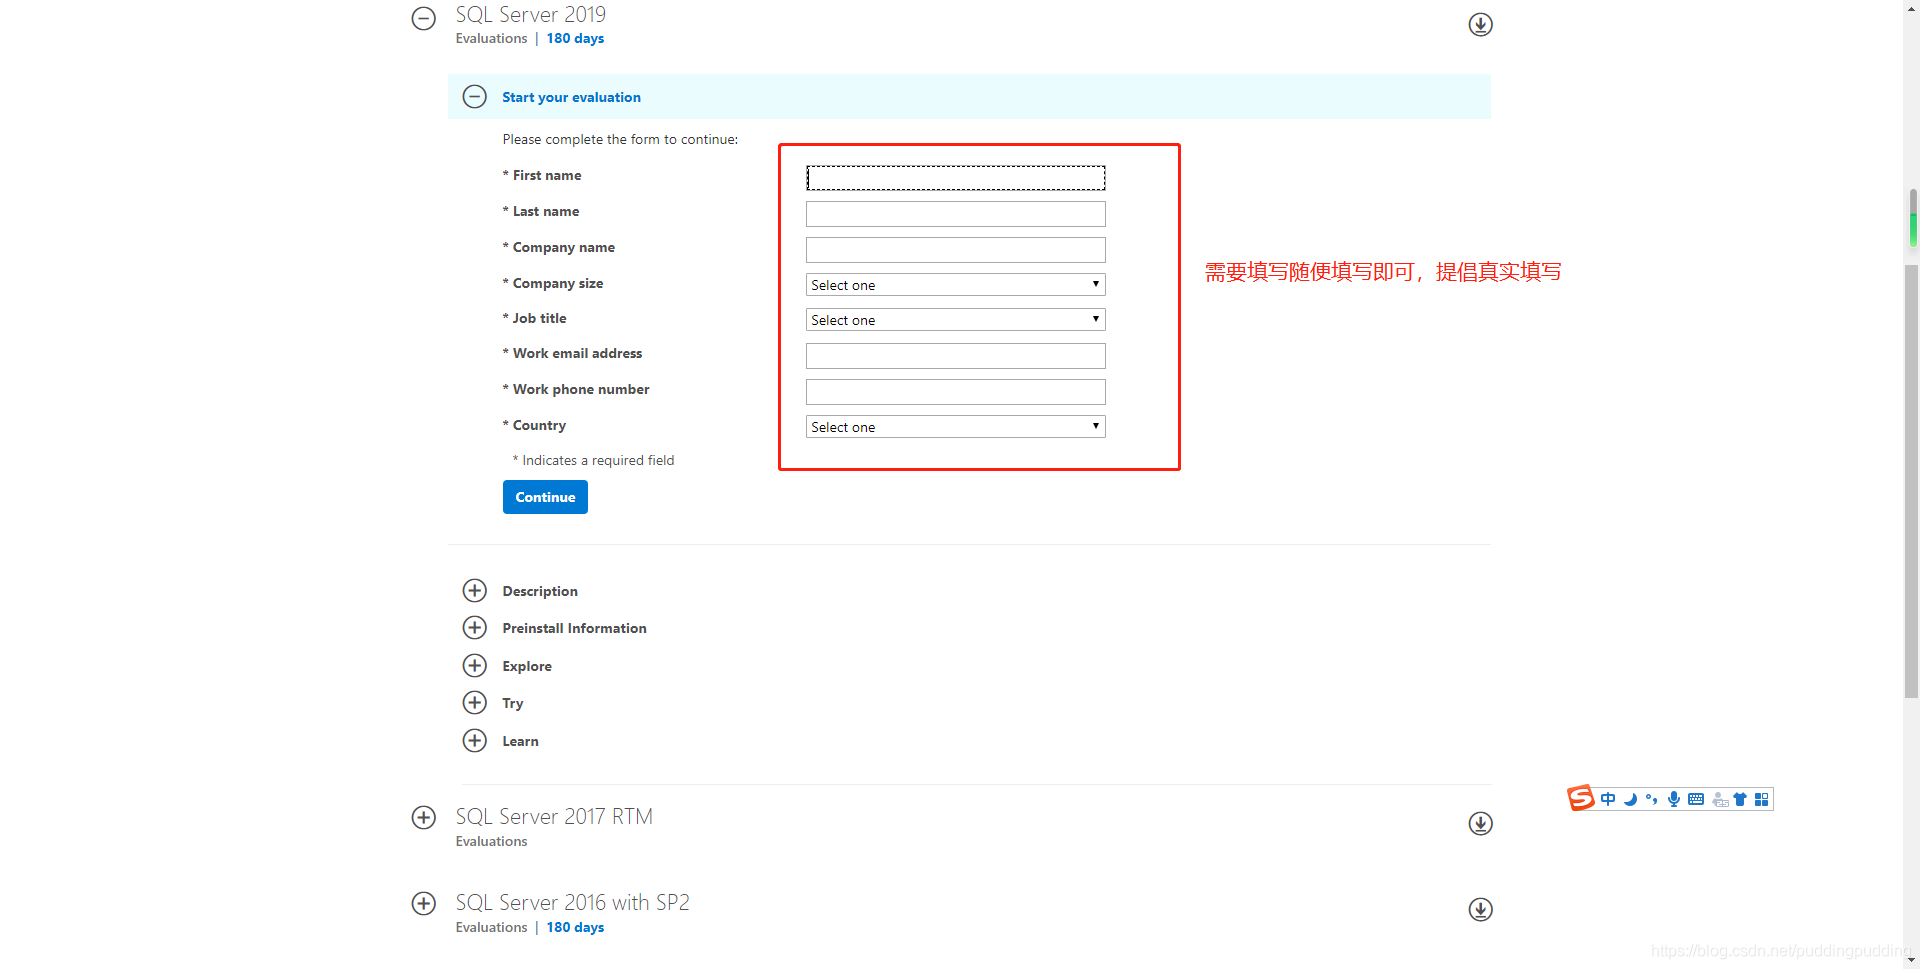Click the Continue button
This screenshot has height=969, width=1920.
[x=545, y=497]
